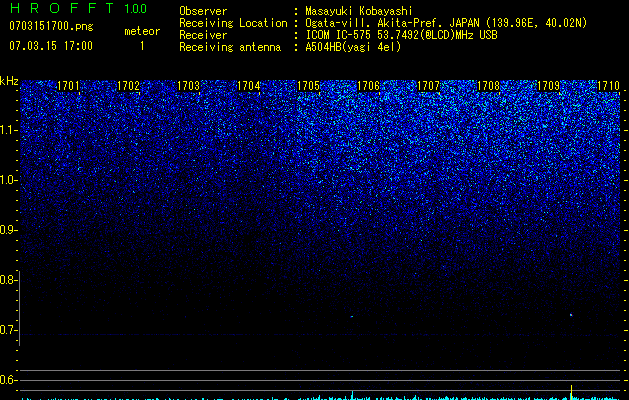Click the 1708 time marker

(489, 85)
